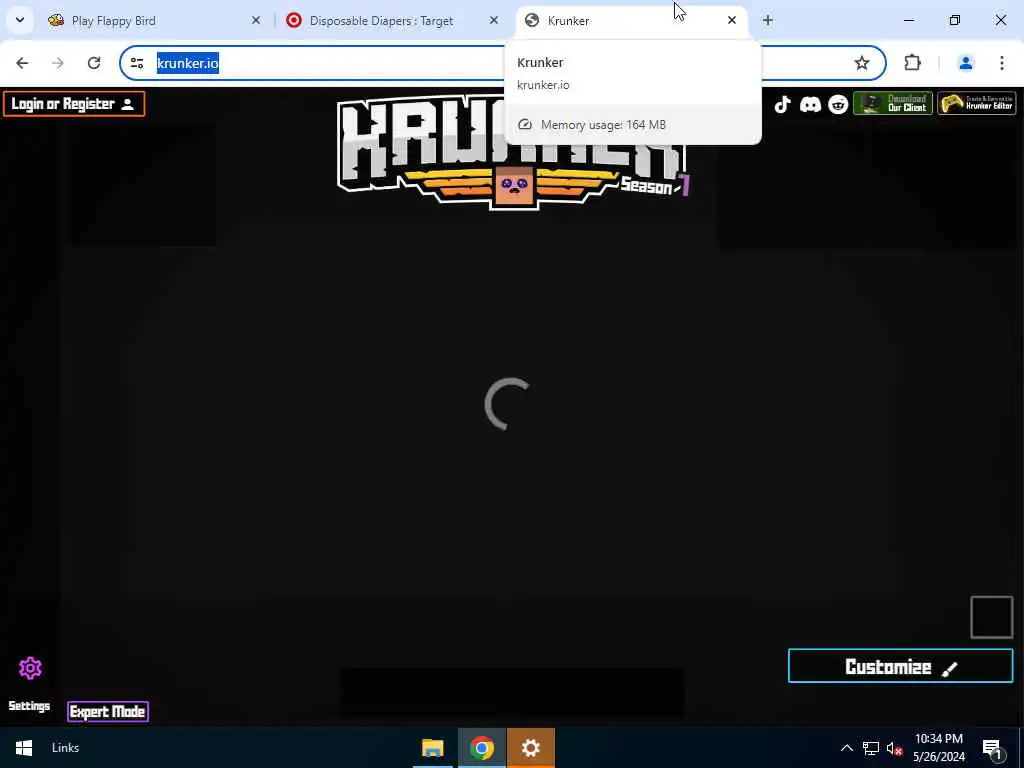
Task: Open Settings gear in Krunker
Action: point(30,668)
